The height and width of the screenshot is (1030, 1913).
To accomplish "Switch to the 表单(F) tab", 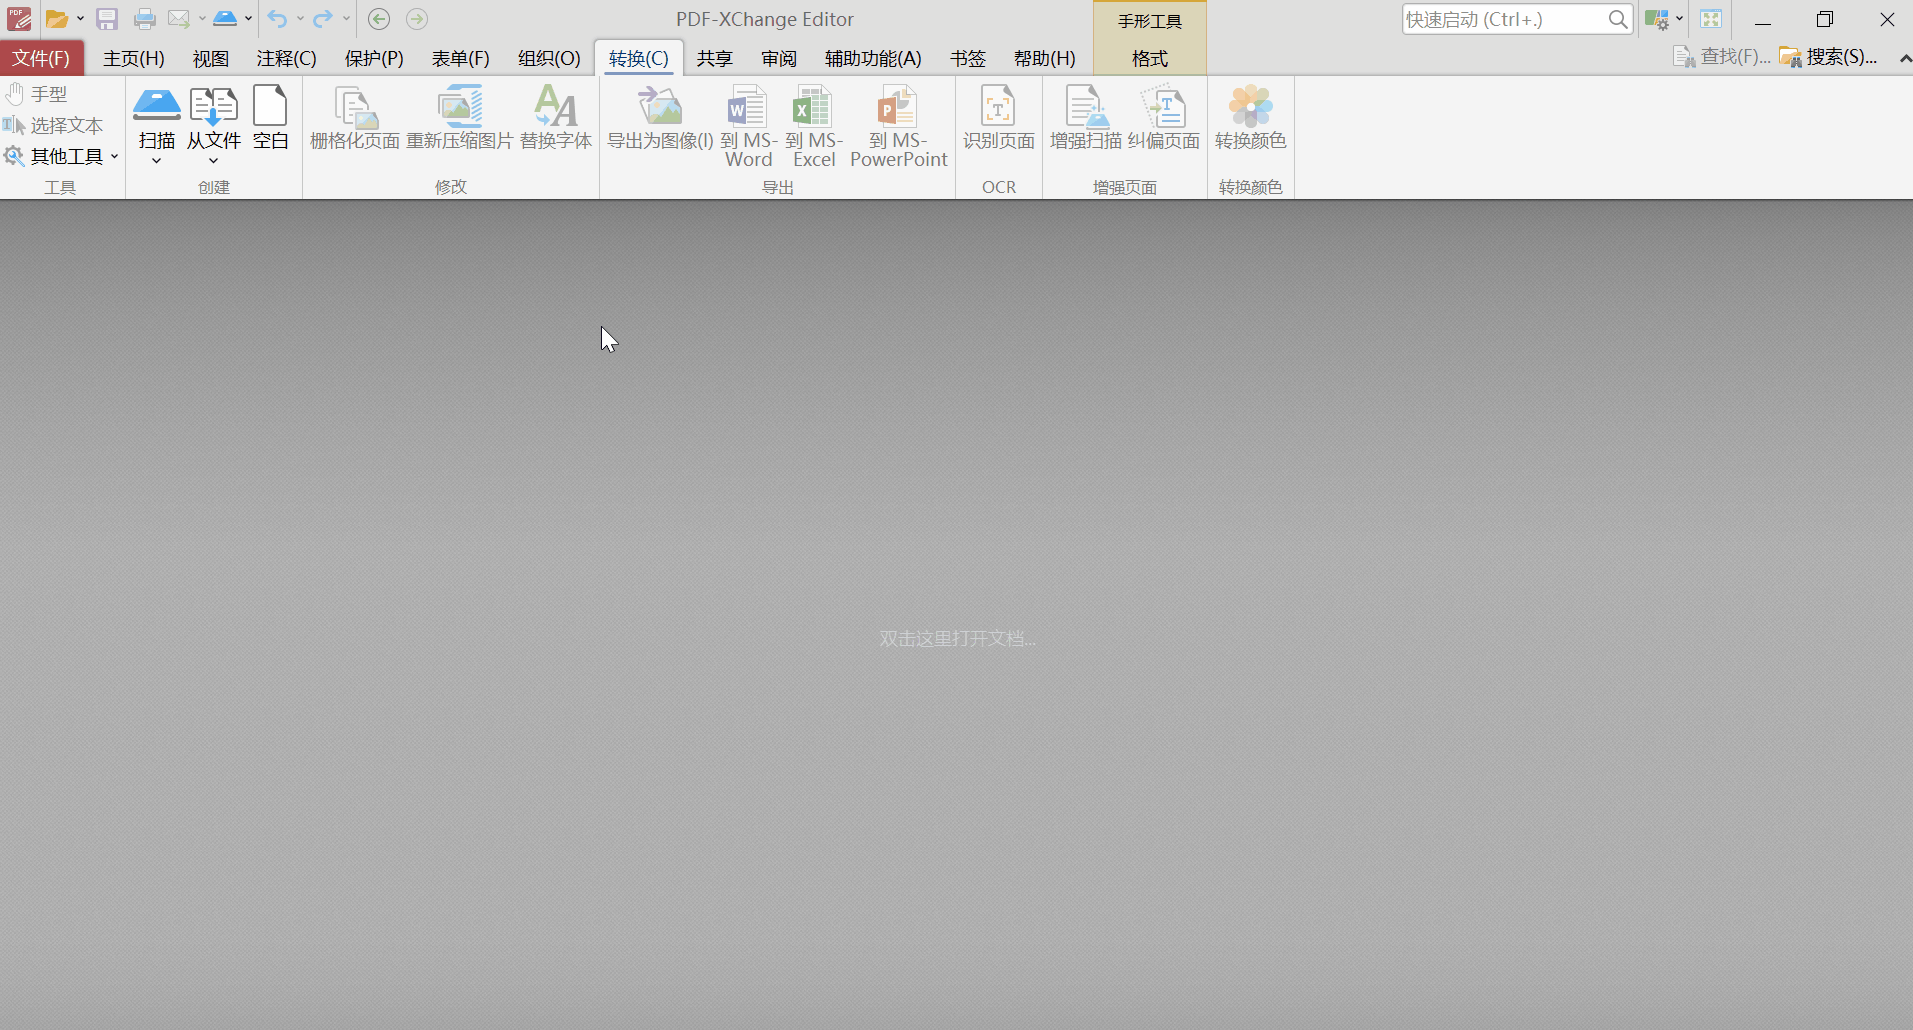I will [x=461, y=58].
